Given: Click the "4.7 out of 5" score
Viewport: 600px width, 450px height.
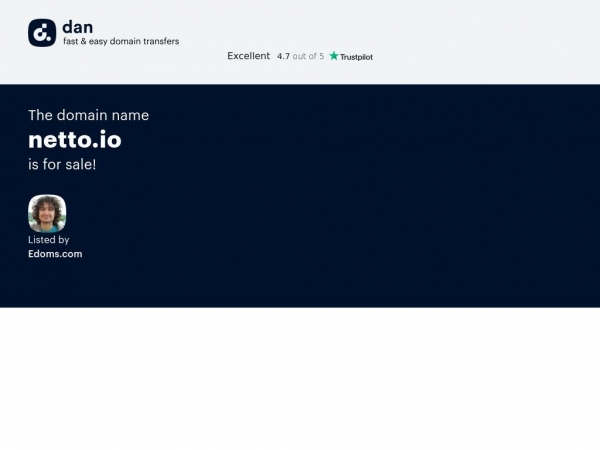Looking at the screenshot, I should pyautogui.click(x=300, y=56).
